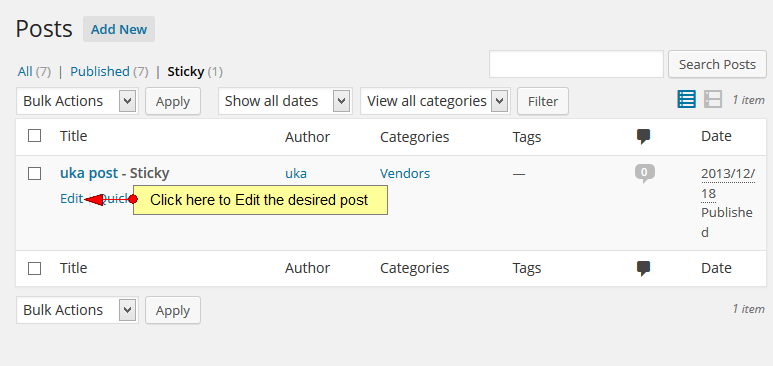Click the 2013/12/18 date text

coord(728,183)
